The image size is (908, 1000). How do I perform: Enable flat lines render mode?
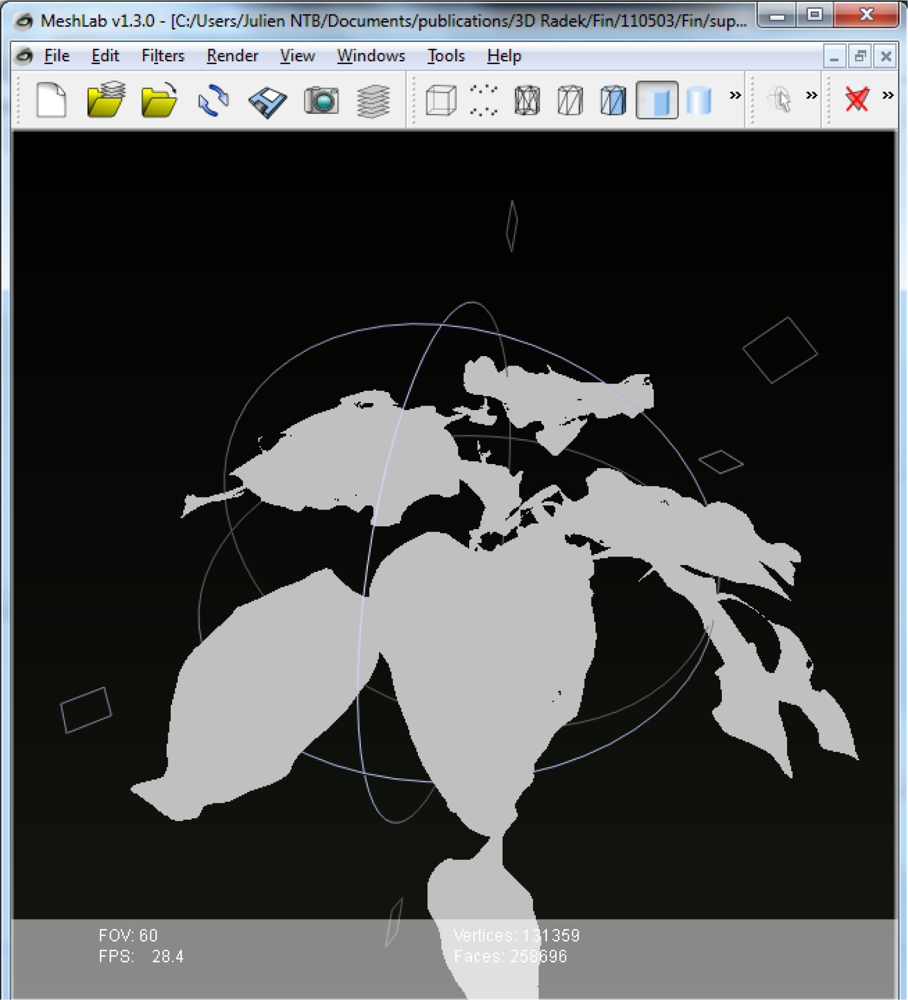tap(613, 100)
